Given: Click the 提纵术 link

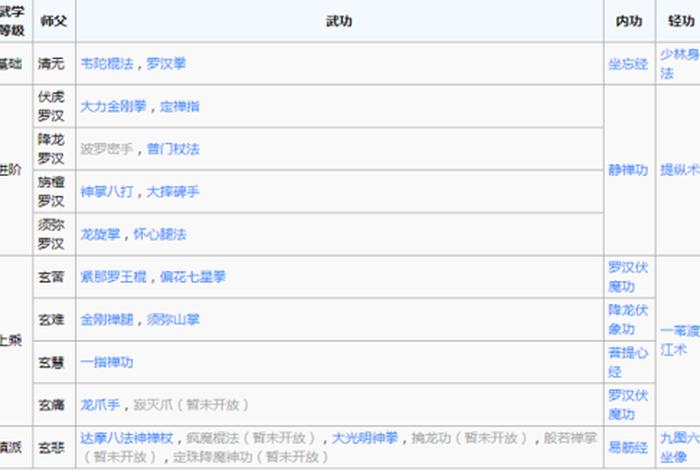Looking at the screenshot, I should point(679,170).
